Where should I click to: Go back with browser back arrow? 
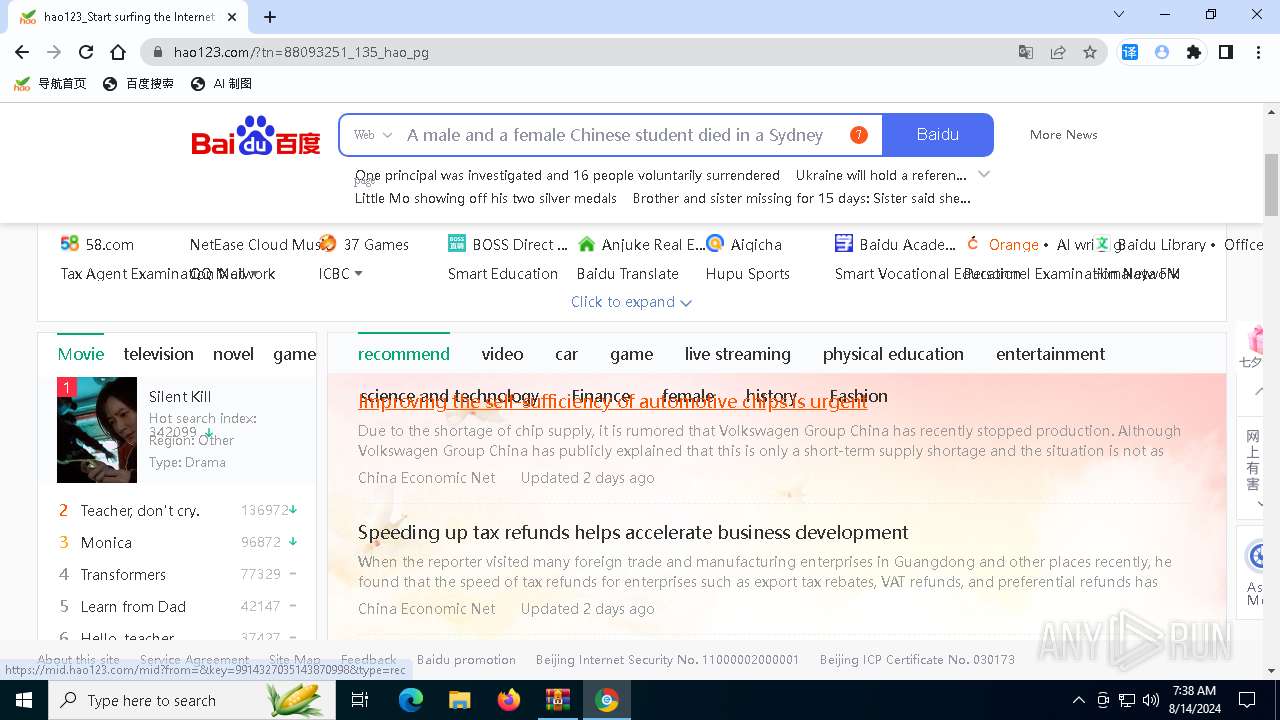coord(22,52)
